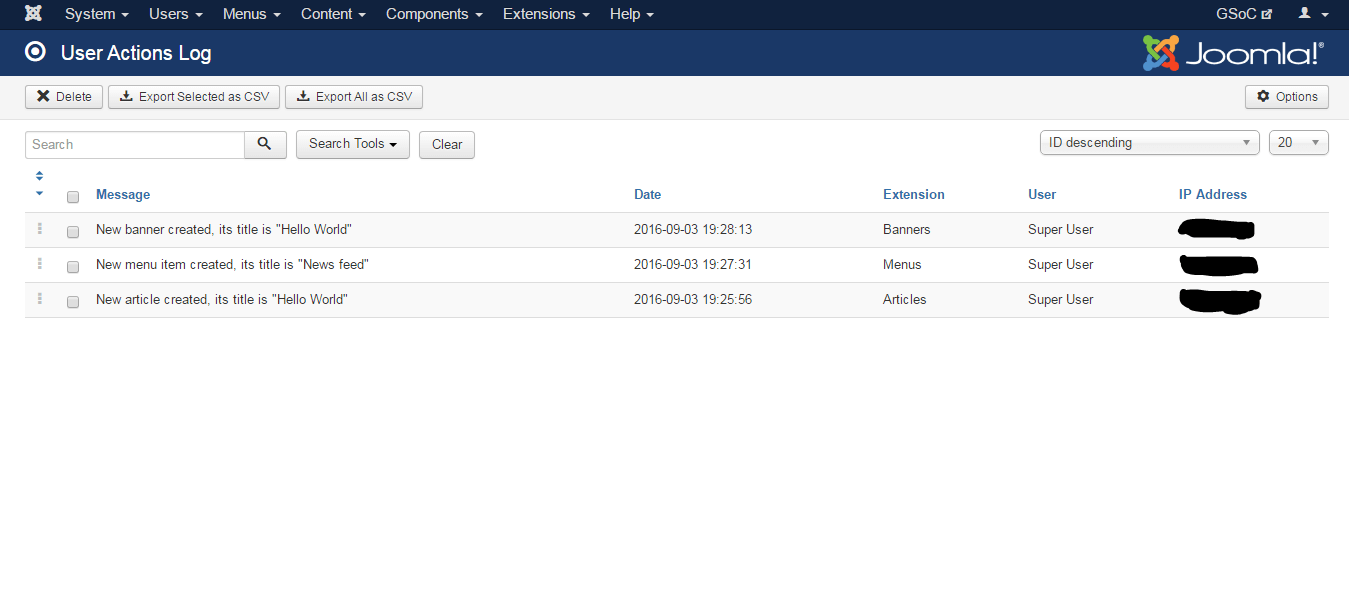Click drag handle of the article log row
The image size is (1349, 609).
pos(40,299)
